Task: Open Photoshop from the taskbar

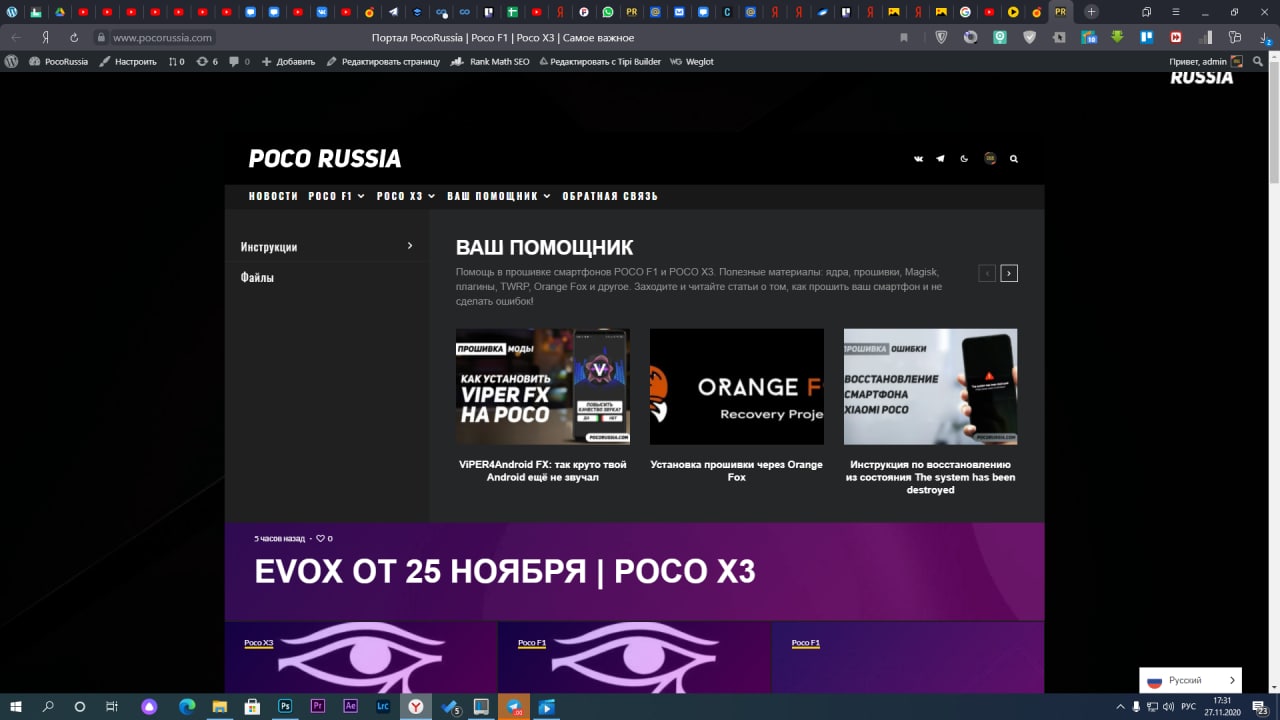Action: pyautogui.click(x=285, y=707)
